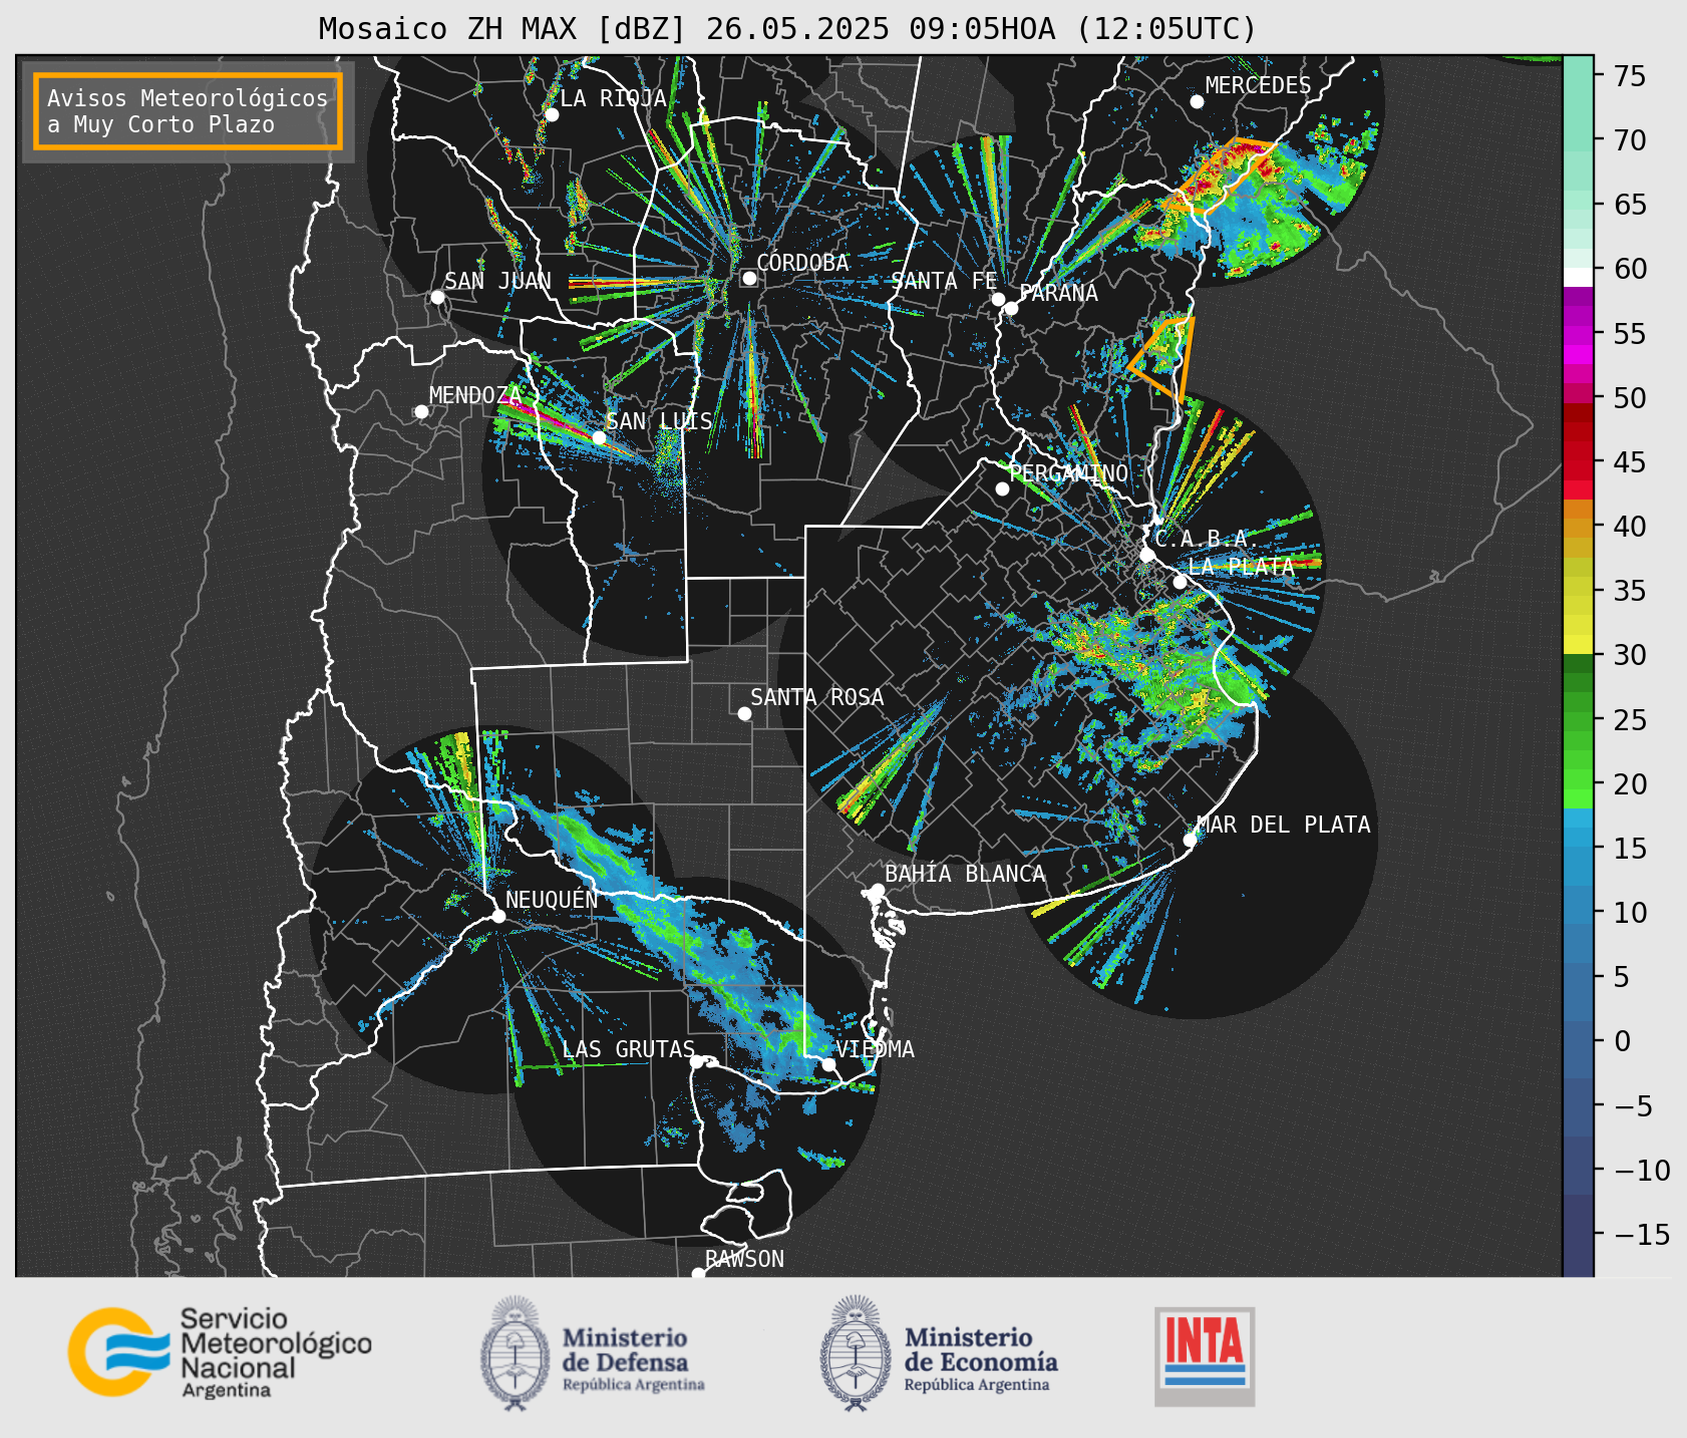The image size is (1687, 1438).
Task: Click the 0 dBZ label on the colorbar
Action: 1622,1041
